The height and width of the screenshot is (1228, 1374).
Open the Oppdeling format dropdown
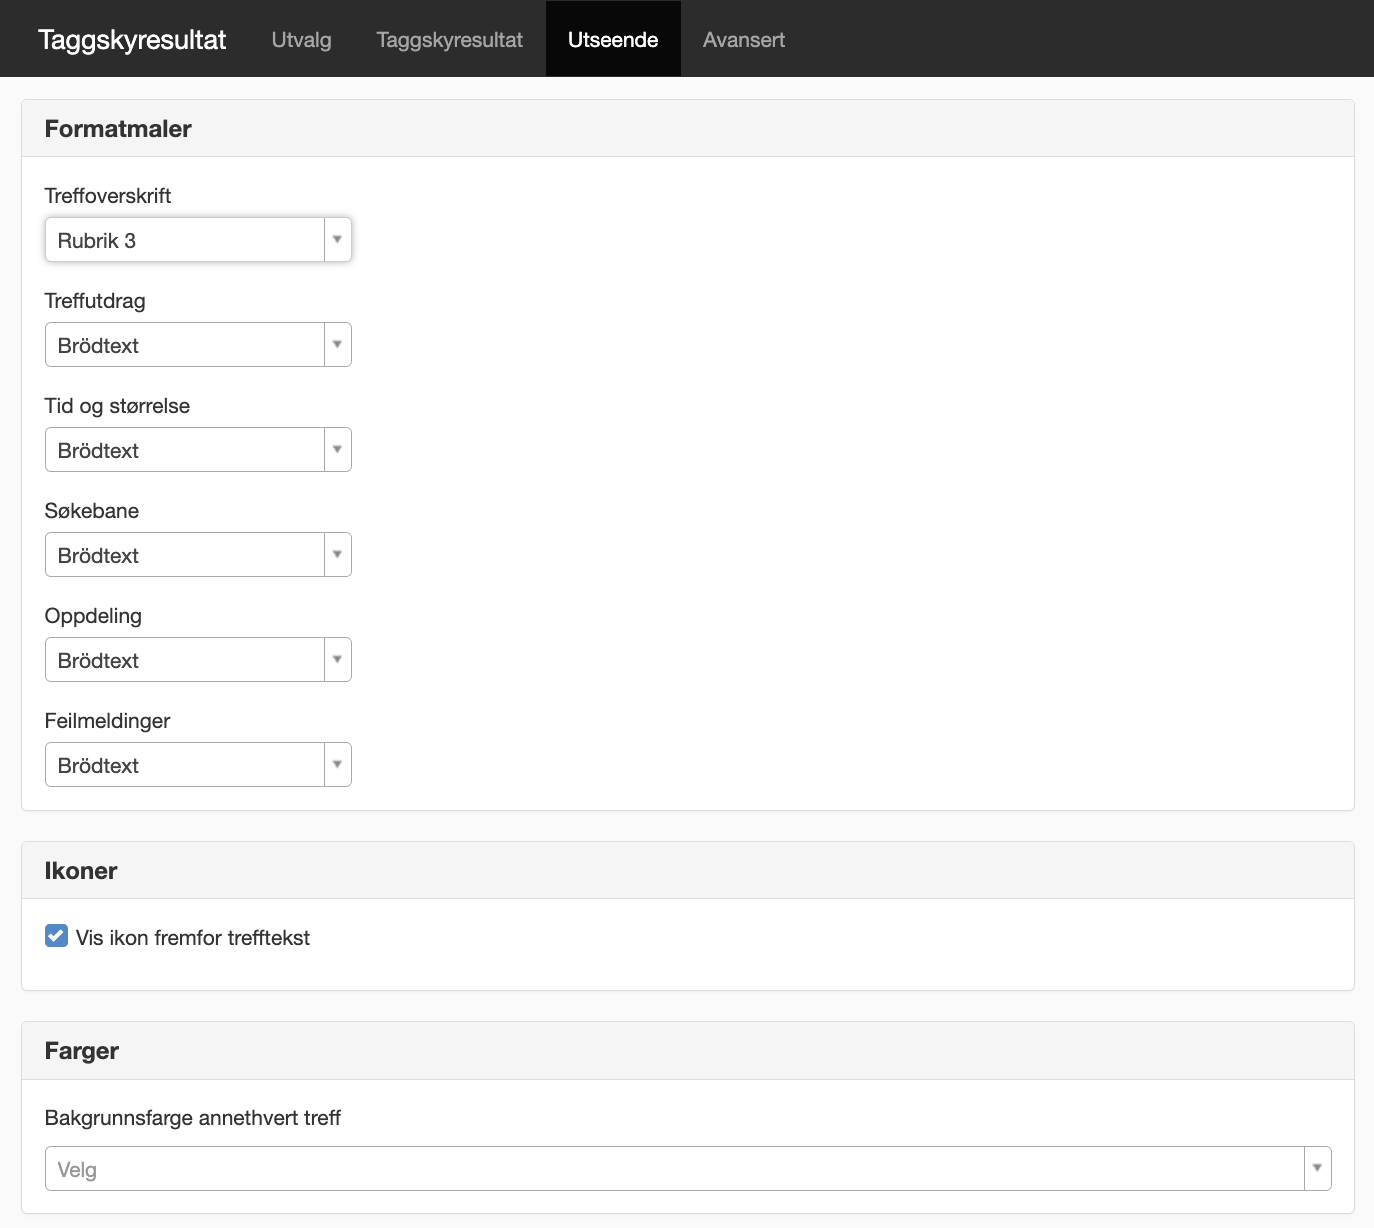click(198, 660)
